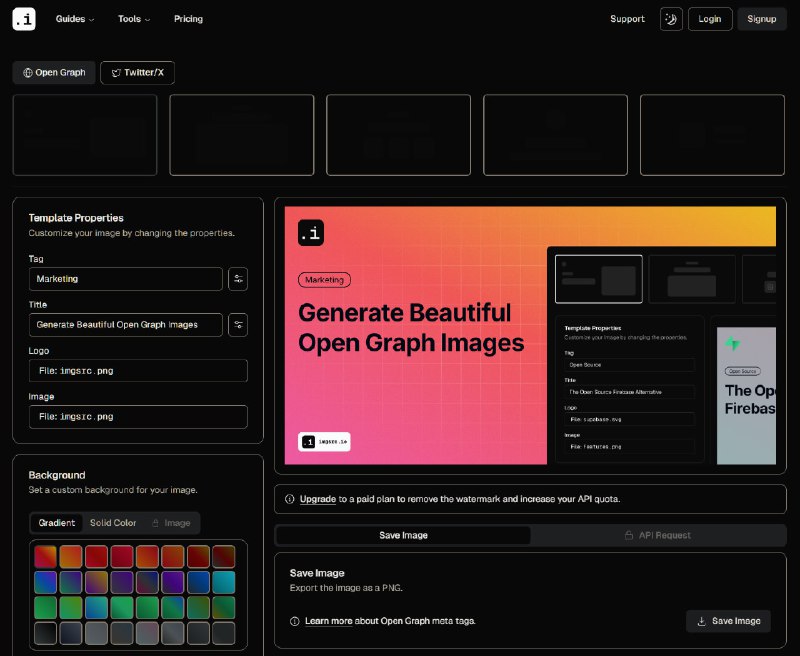Open settings icon next to Title field
This screenshot has height=656, width=800.
point(238,324)
